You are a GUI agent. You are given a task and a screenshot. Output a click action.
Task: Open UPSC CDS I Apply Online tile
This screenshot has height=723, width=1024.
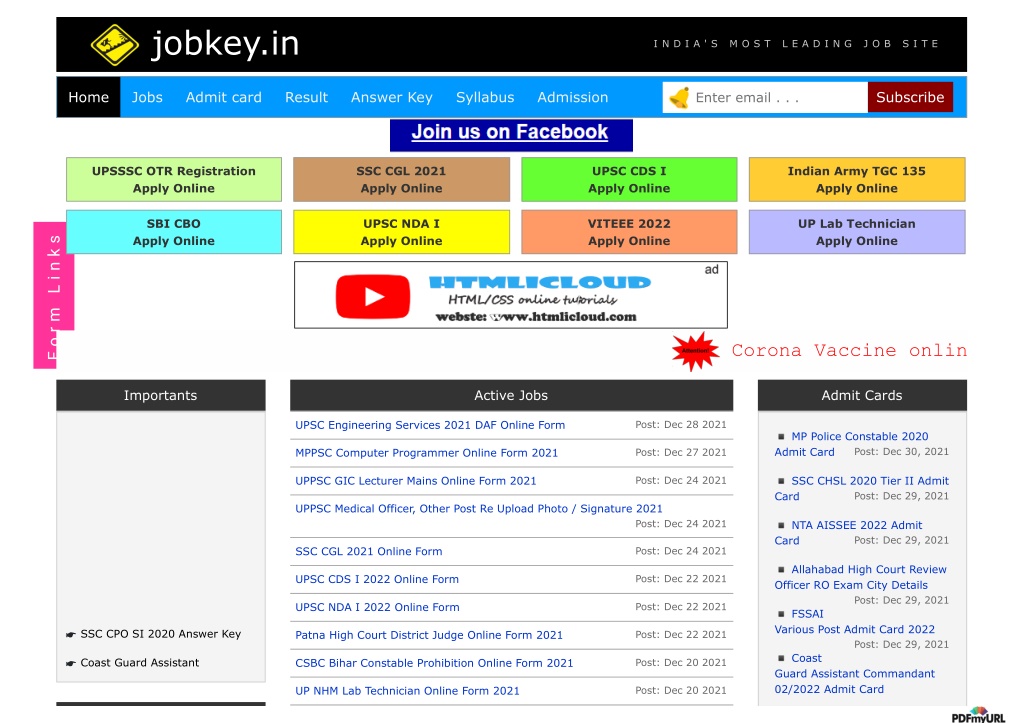point(629,180)
